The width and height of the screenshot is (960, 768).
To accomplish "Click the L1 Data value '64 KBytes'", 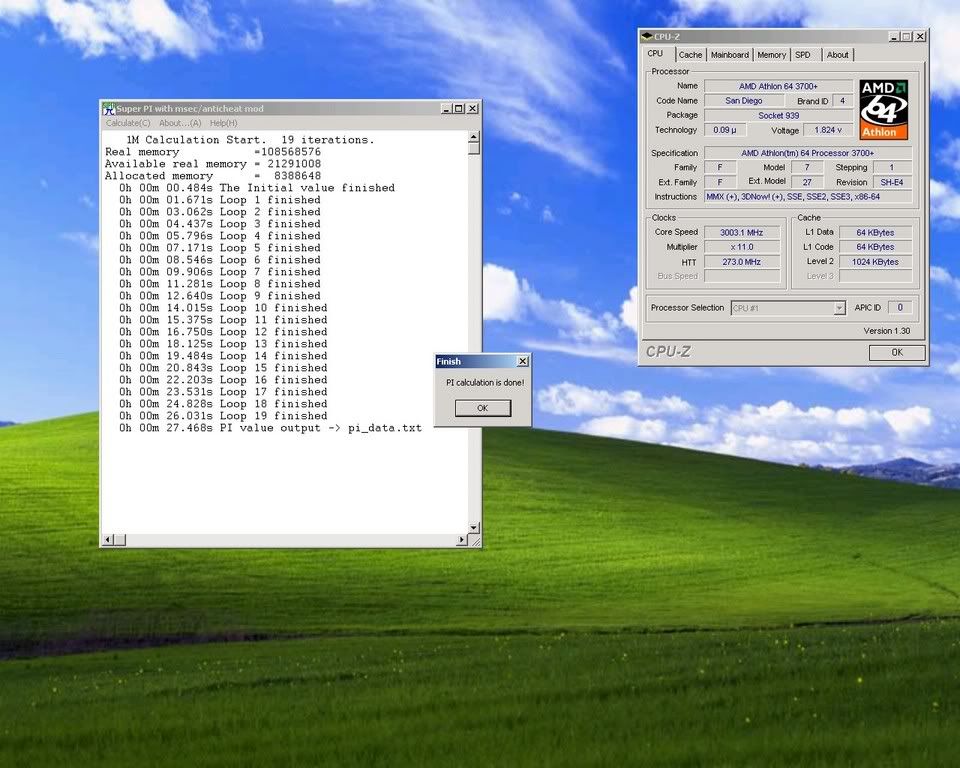I will 876,233.
